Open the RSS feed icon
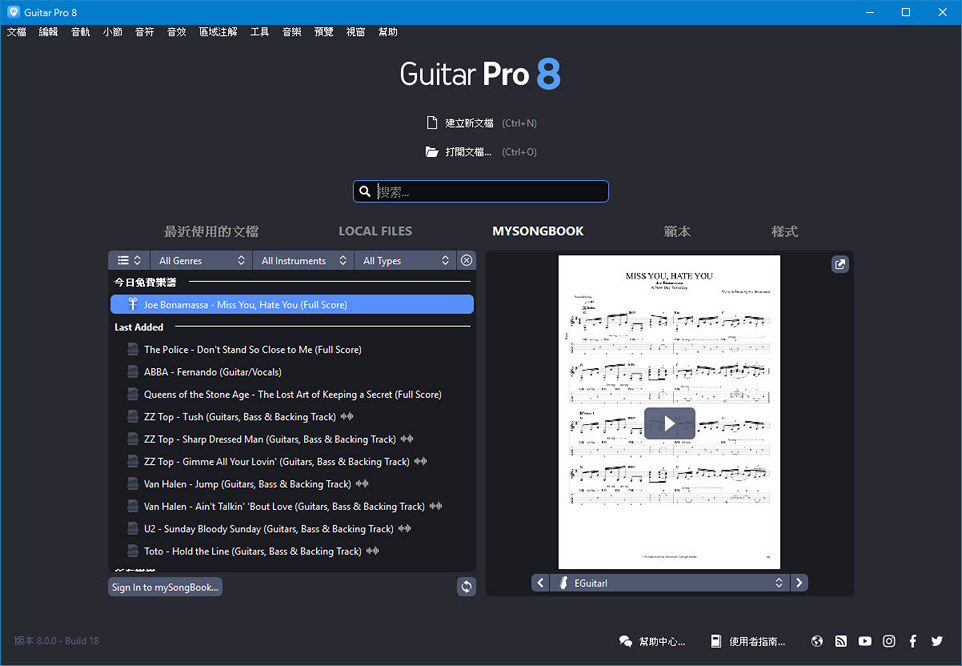The width and height of the screenshot is (962, 666). 840,641
